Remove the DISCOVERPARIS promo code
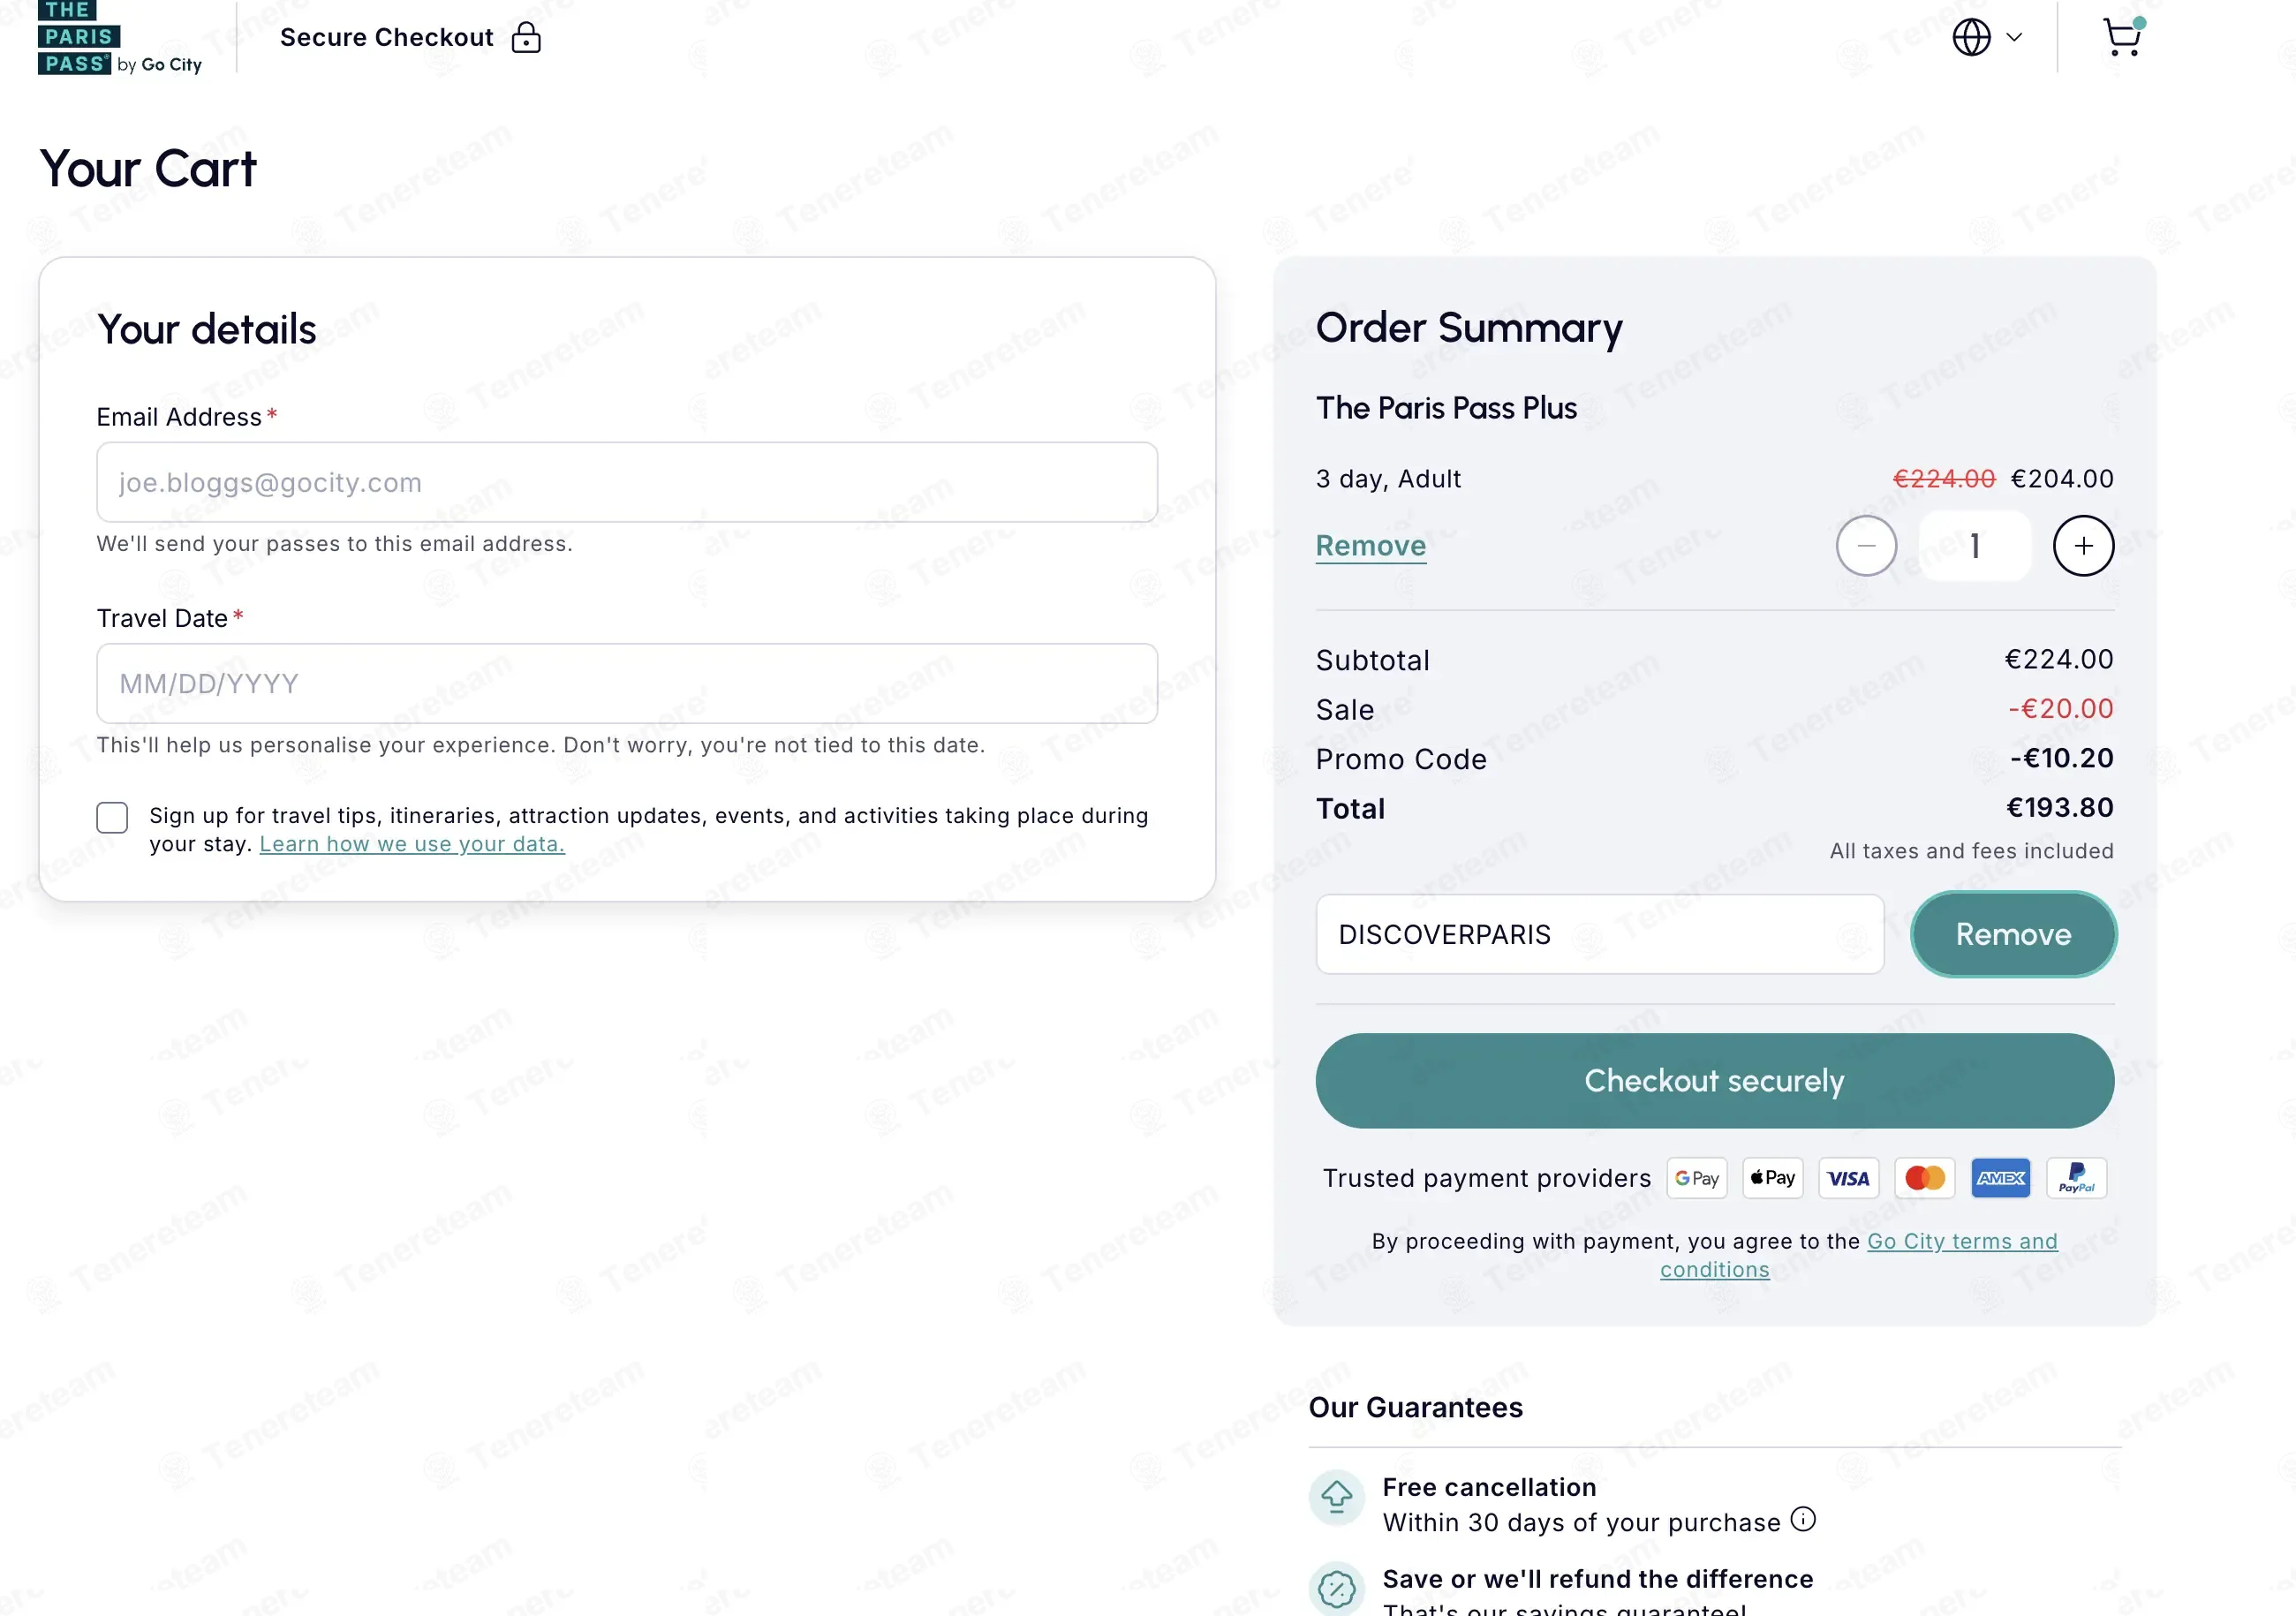 2013,934
